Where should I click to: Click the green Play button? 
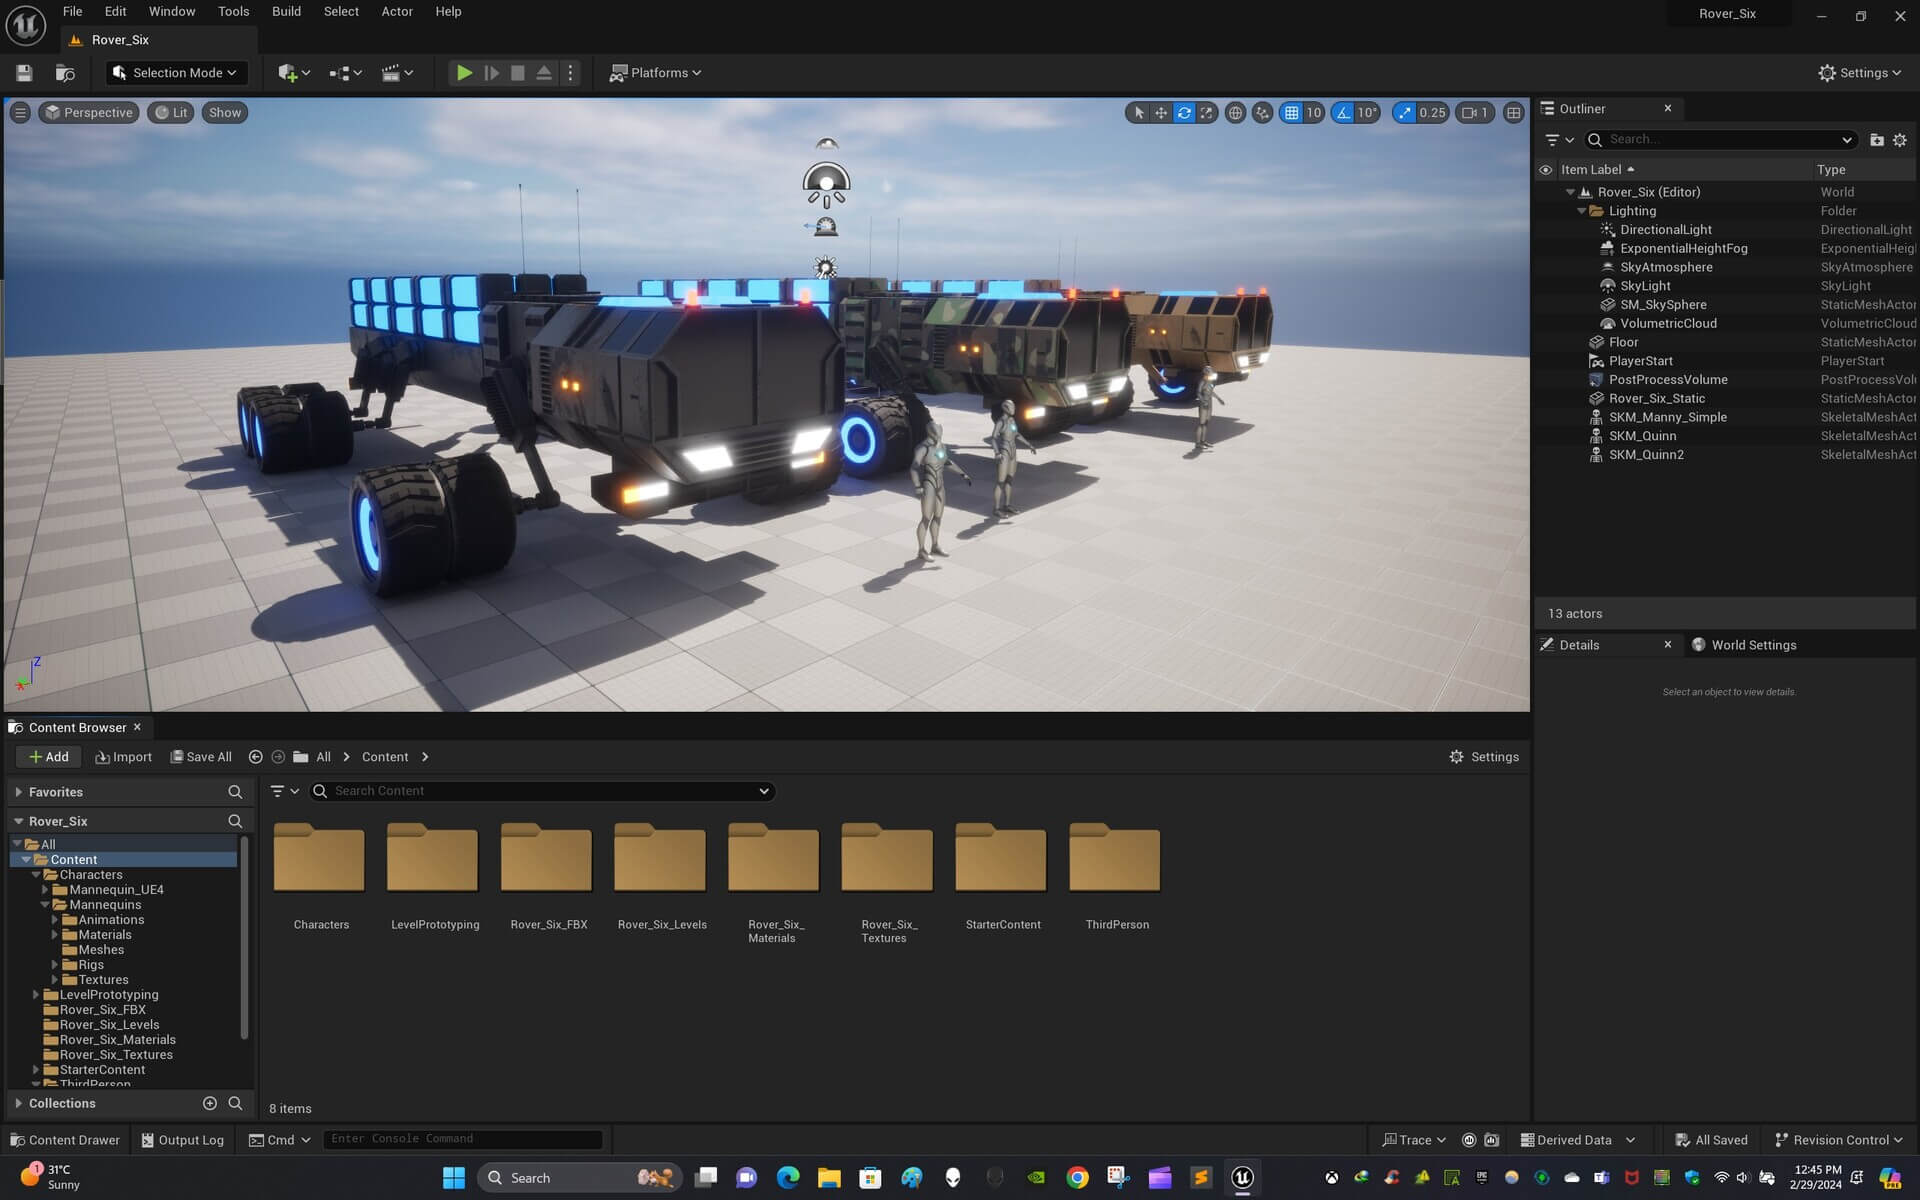[464, 73]
